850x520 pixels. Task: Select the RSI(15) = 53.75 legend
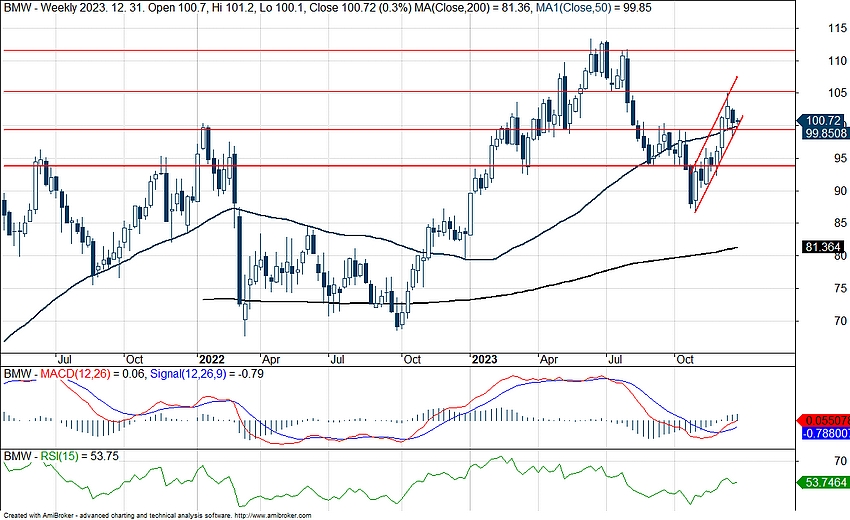click(80, 456)
